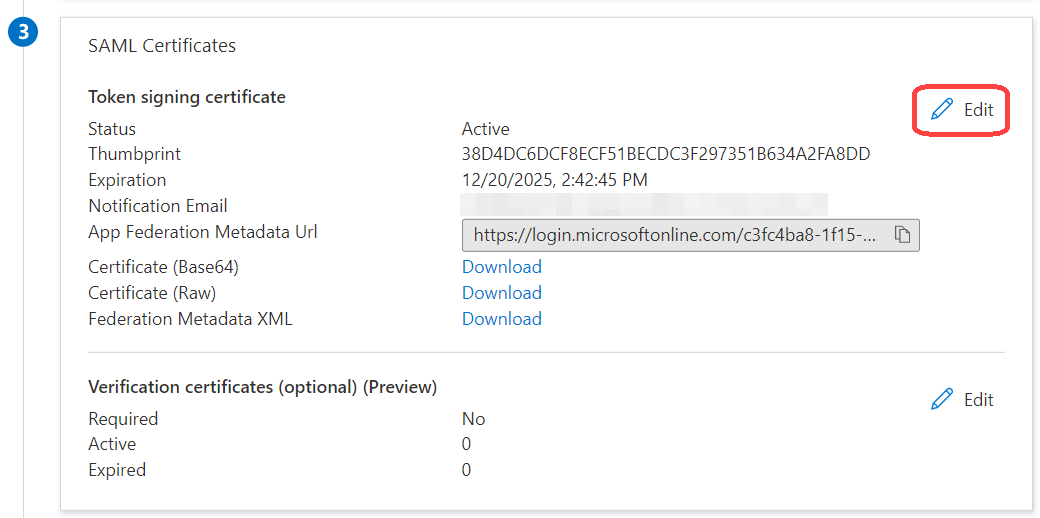Click the Required value showing No
The width and height of the screenshot is (1040, 518).
[x=473, y=419]
